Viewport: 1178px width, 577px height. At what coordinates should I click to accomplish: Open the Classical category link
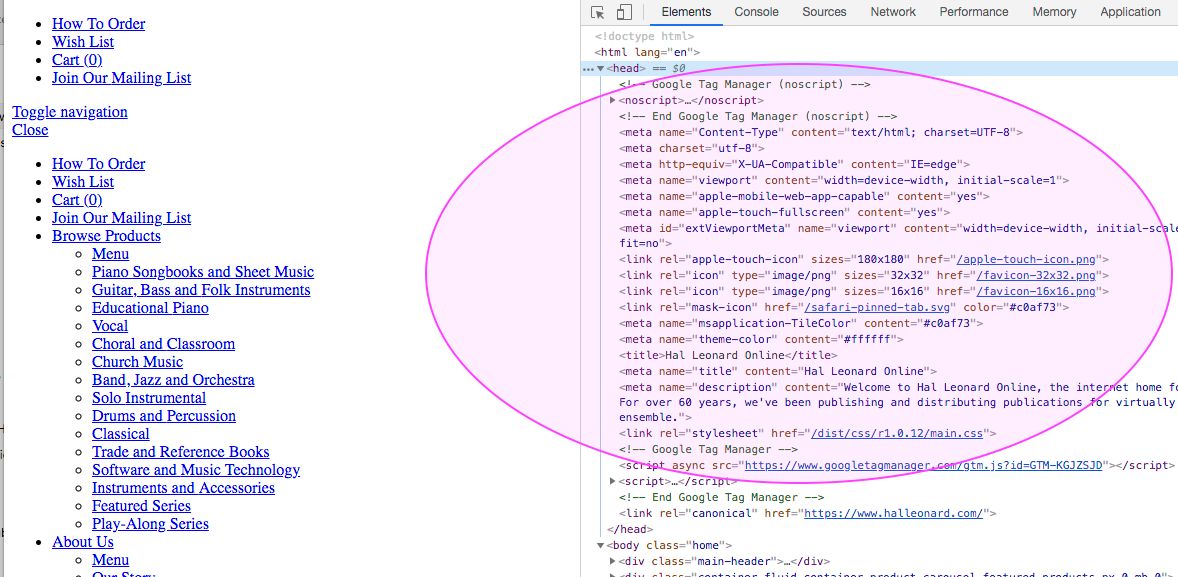[x=121, y=434]
